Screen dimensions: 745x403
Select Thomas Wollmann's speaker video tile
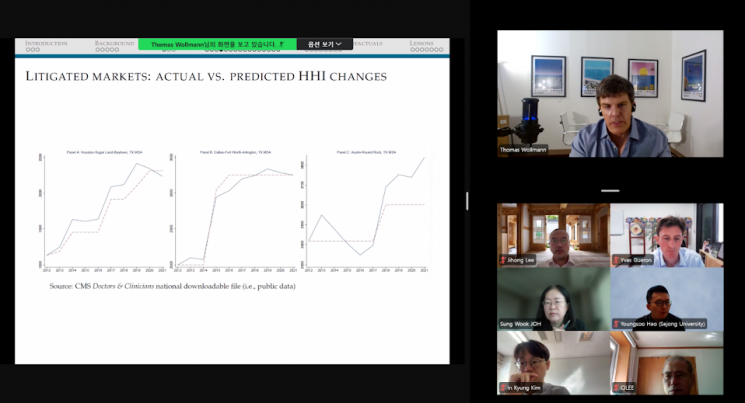[x=610, y=94]
